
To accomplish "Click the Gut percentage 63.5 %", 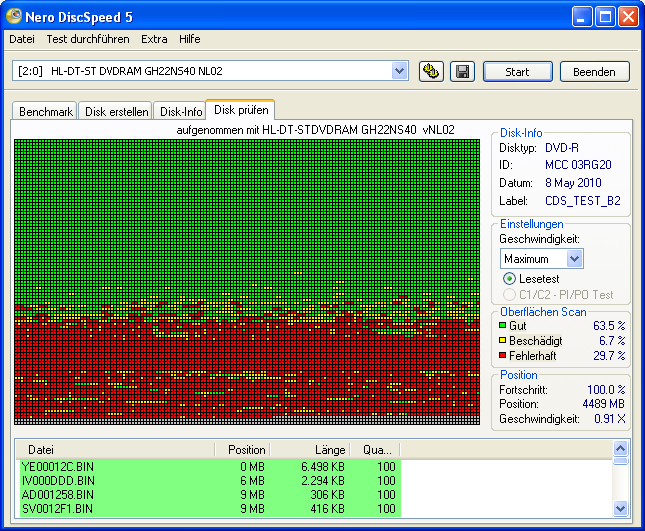I will (609, 325).
